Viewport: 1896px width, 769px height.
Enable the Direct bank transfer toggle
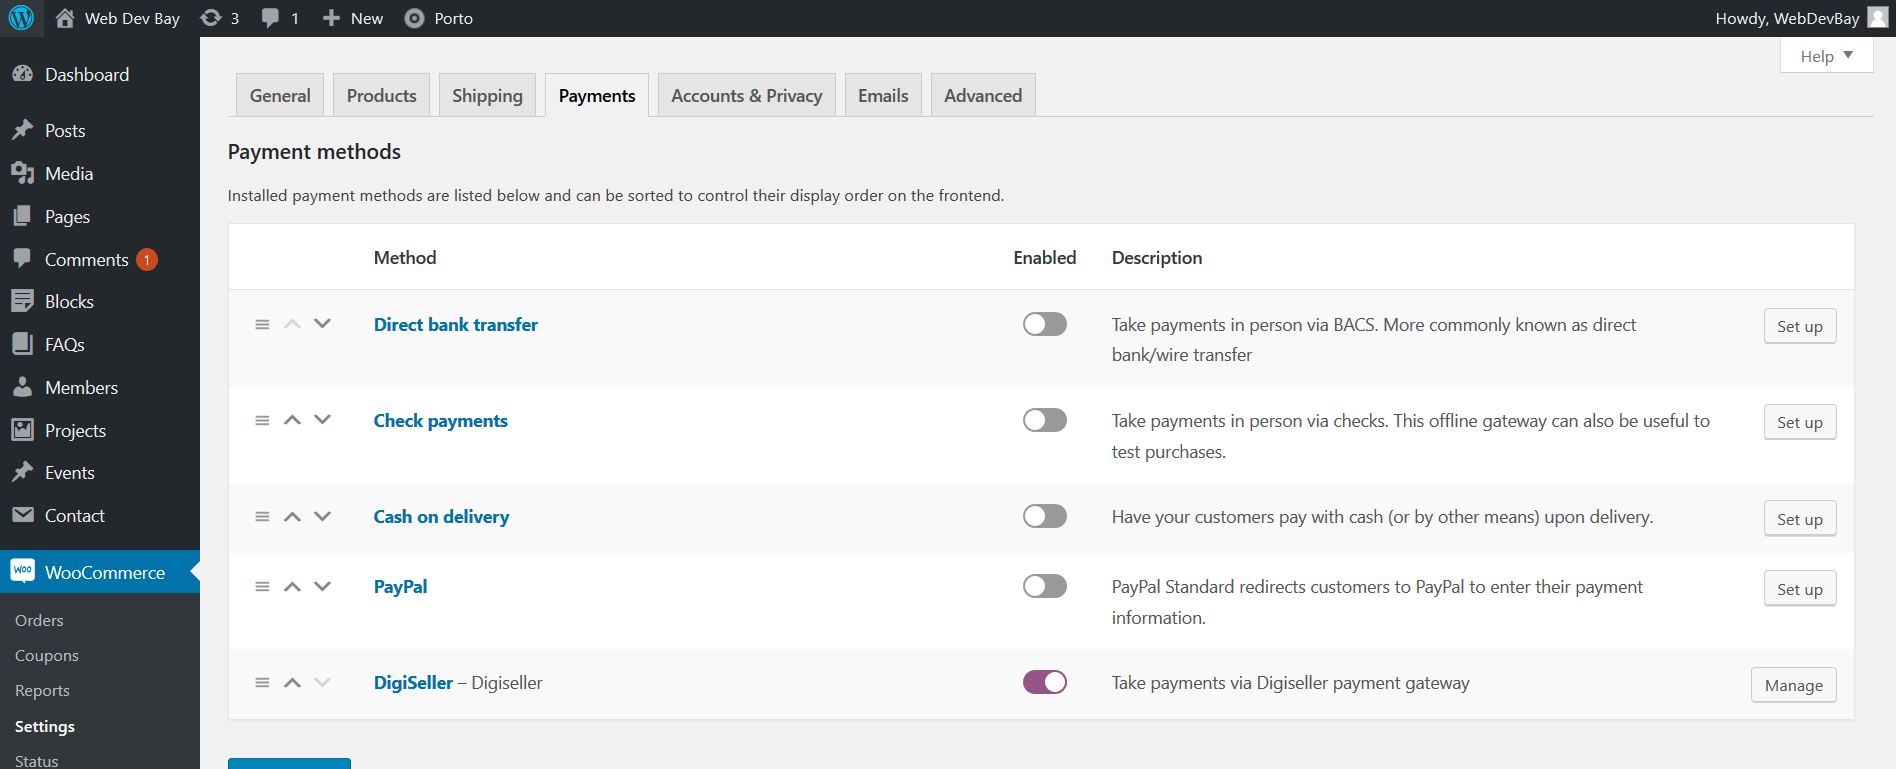(x=1044, y=324)
